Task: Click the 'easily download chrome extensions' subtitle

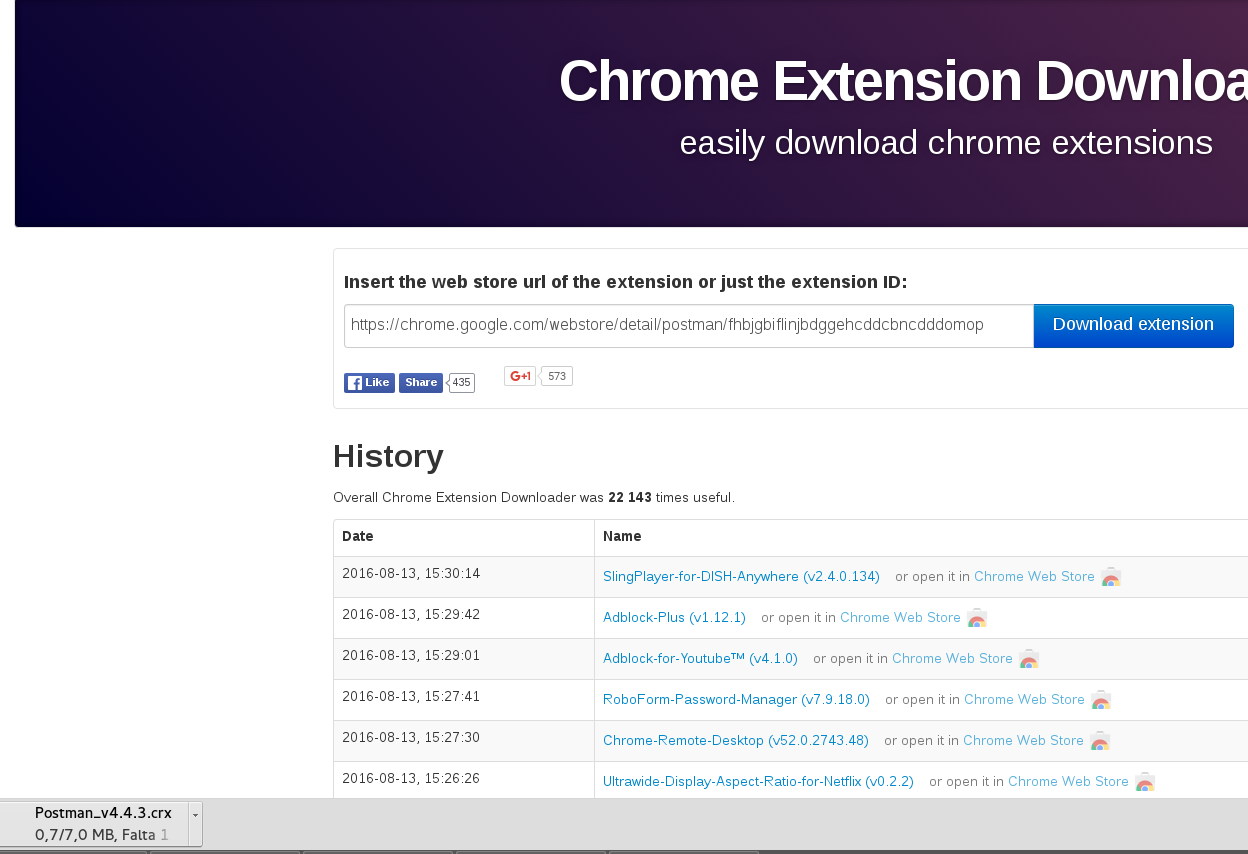Action: [946, 143]
